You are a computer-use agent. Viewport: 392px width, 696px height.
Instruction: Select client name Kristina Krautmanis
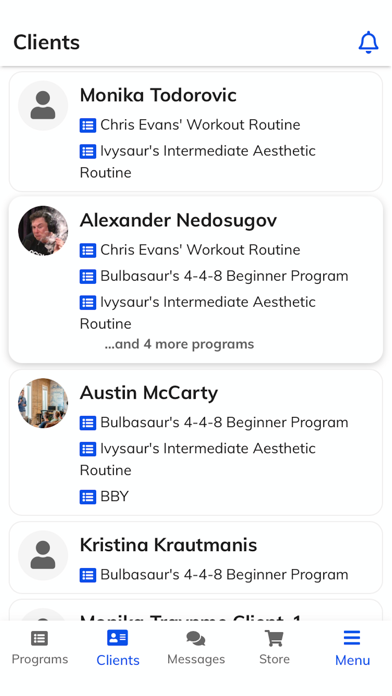coord(168,545)
